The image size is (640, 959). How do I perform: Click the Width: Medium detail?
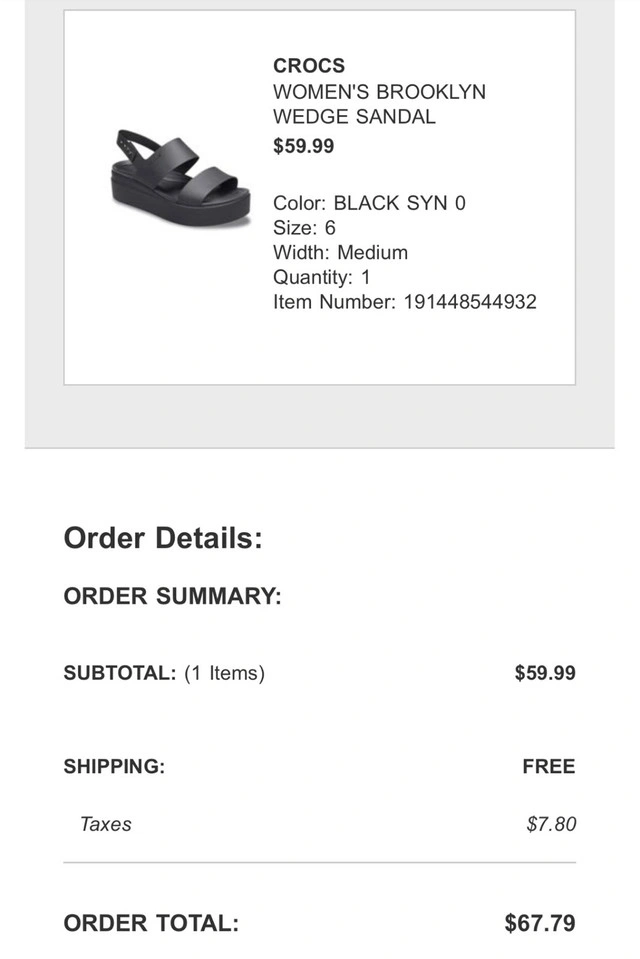(x=340, y=253)
